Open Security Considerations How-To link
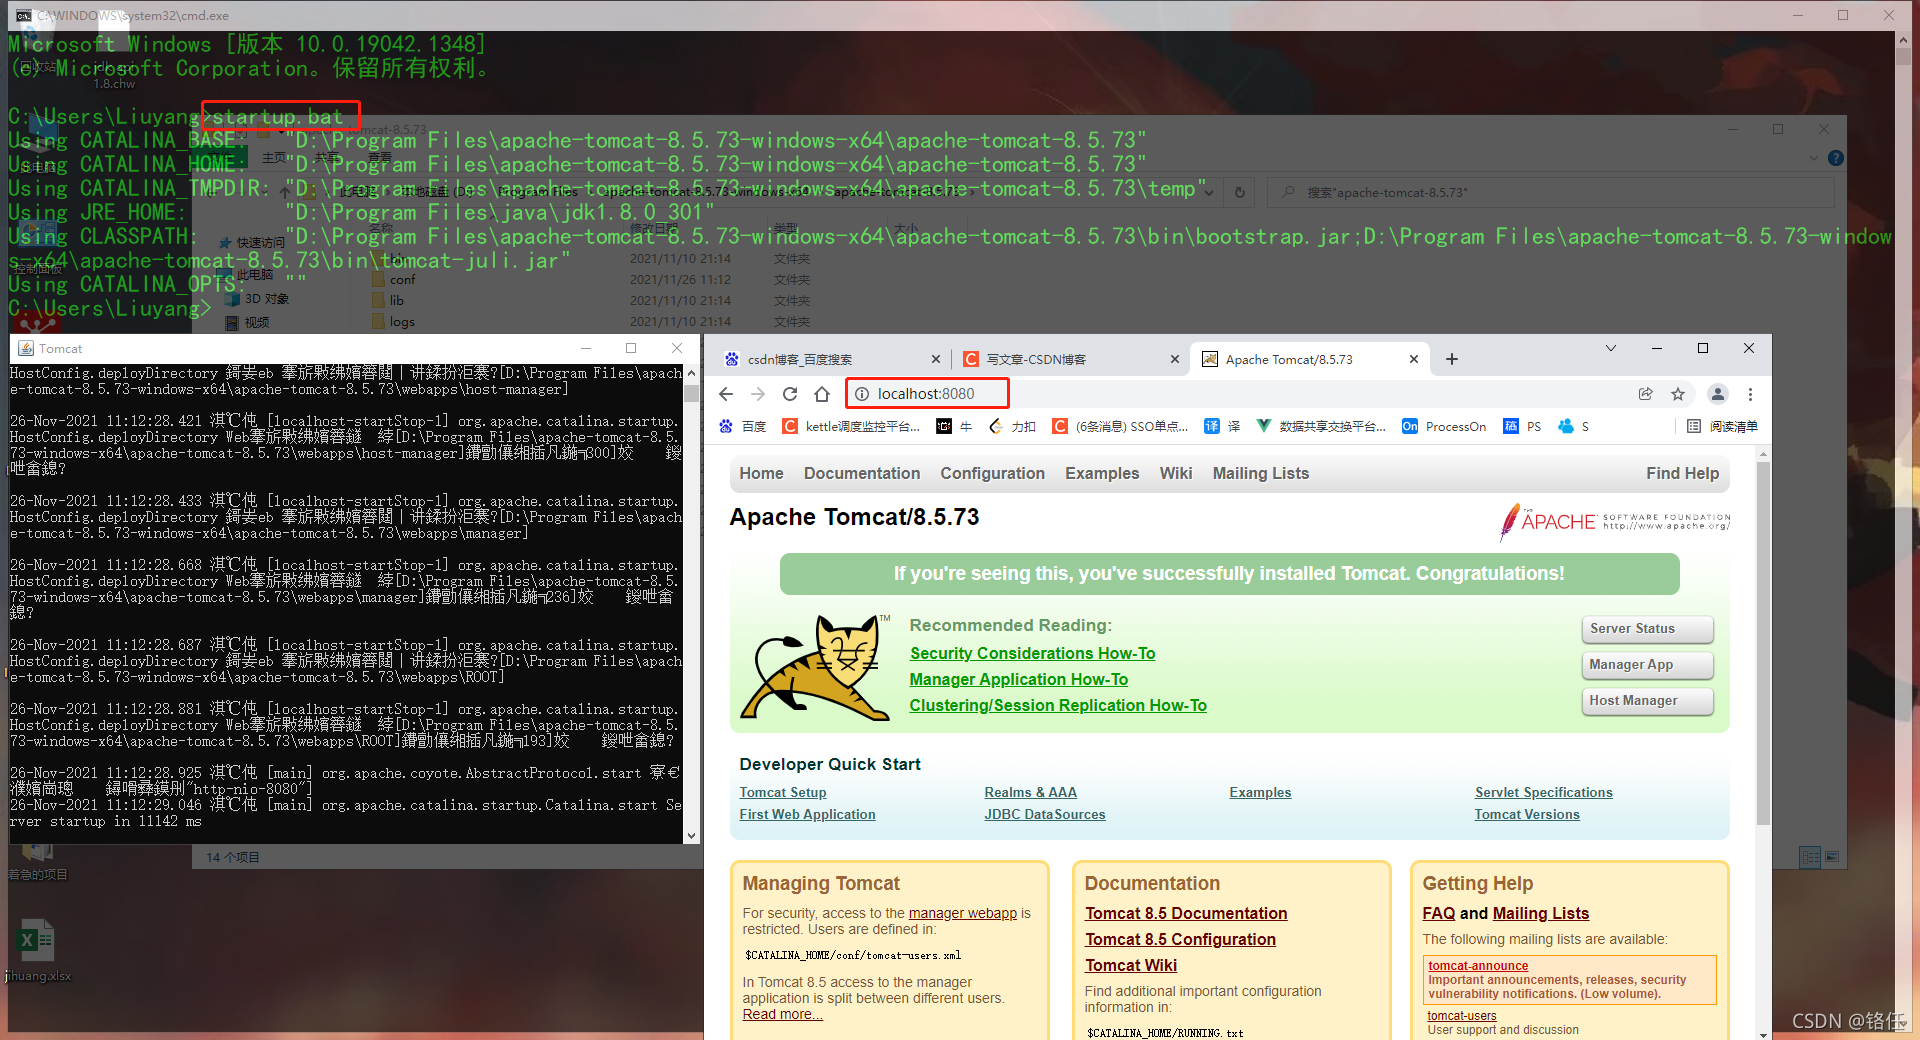The image size is (1920, 1040). point(1032,653)
